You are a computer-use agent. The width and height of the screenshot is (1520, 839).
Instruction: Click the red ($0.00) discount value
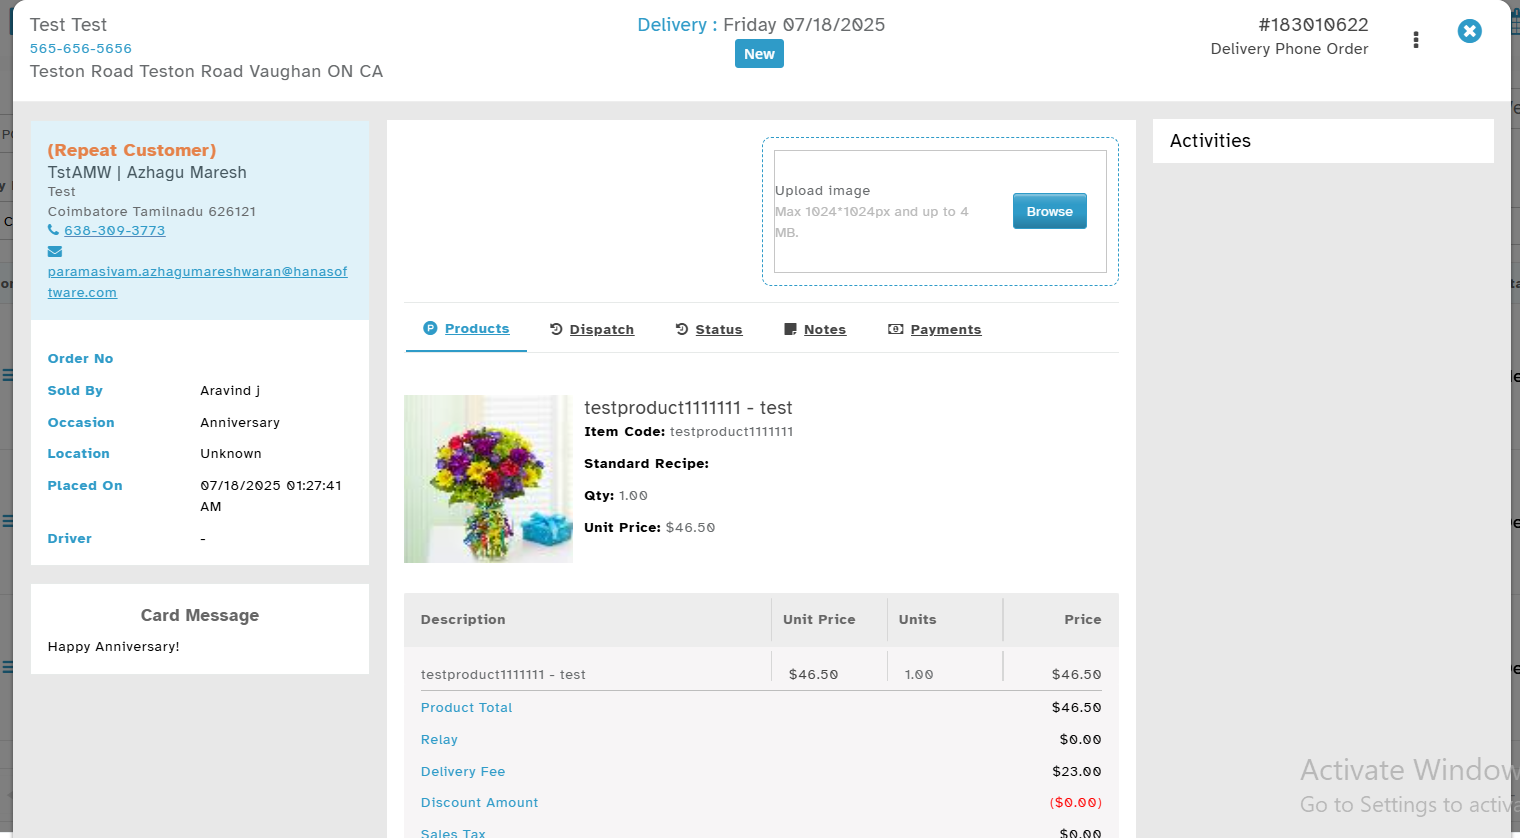tap(1076, 802)
